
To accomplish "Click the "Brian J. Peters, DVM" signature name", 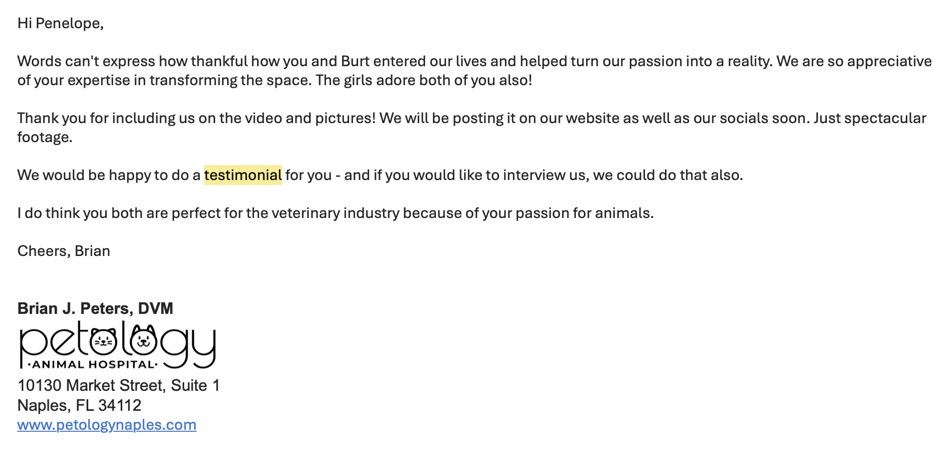I will click(x=95, y=308).
